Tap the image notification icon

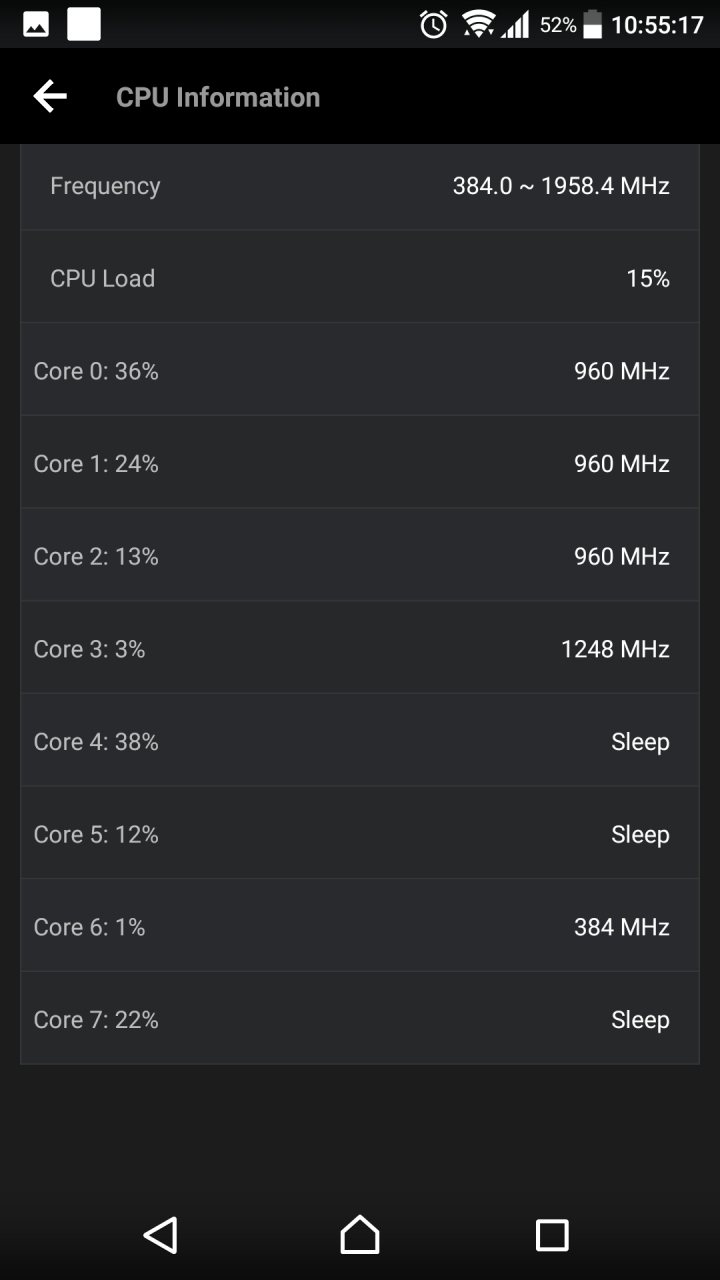click(36, 24)
